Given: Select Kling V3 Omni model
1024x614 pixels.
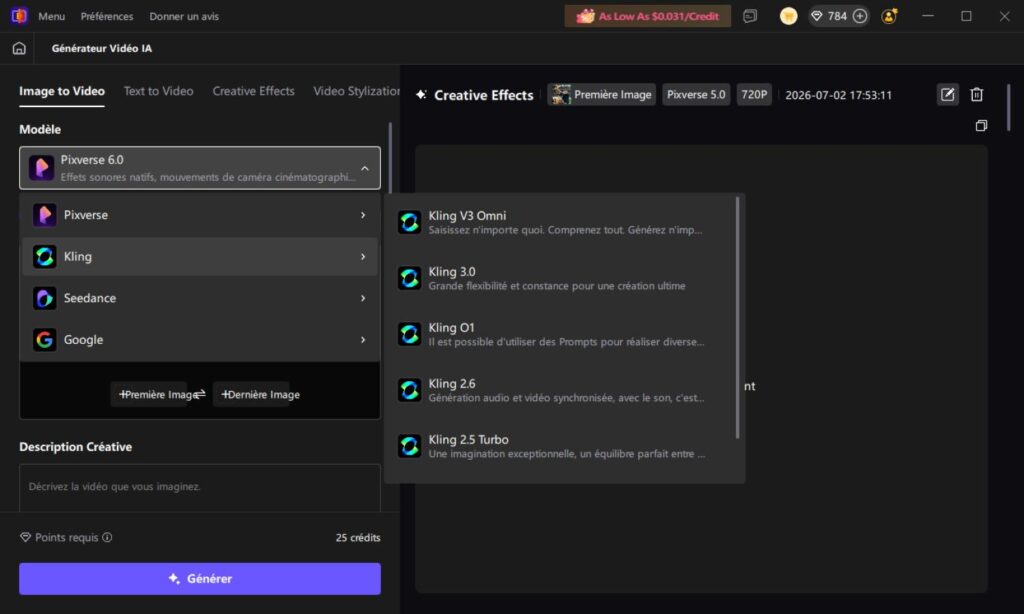Looking at the screenshot, I should 566,223.
